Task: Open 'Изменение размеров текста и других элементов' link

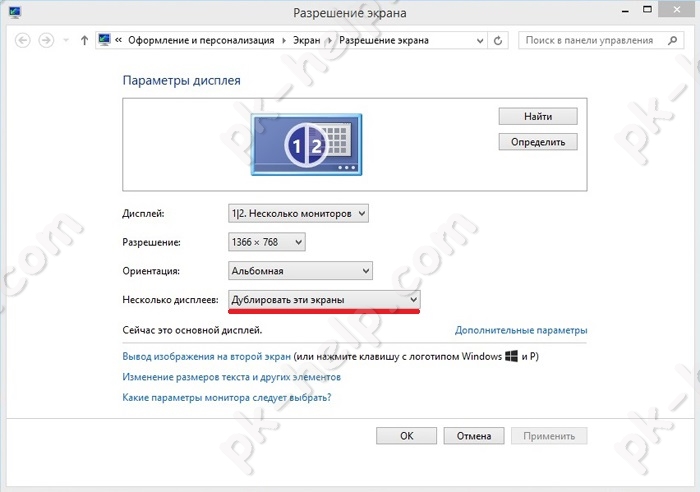Action: tap(231, 377)
